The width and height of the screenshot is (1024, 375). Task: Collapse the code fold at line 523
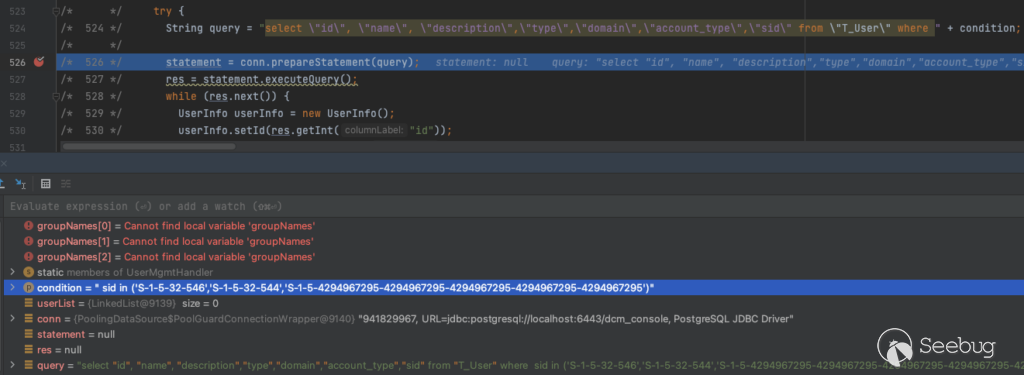(56, 11)
